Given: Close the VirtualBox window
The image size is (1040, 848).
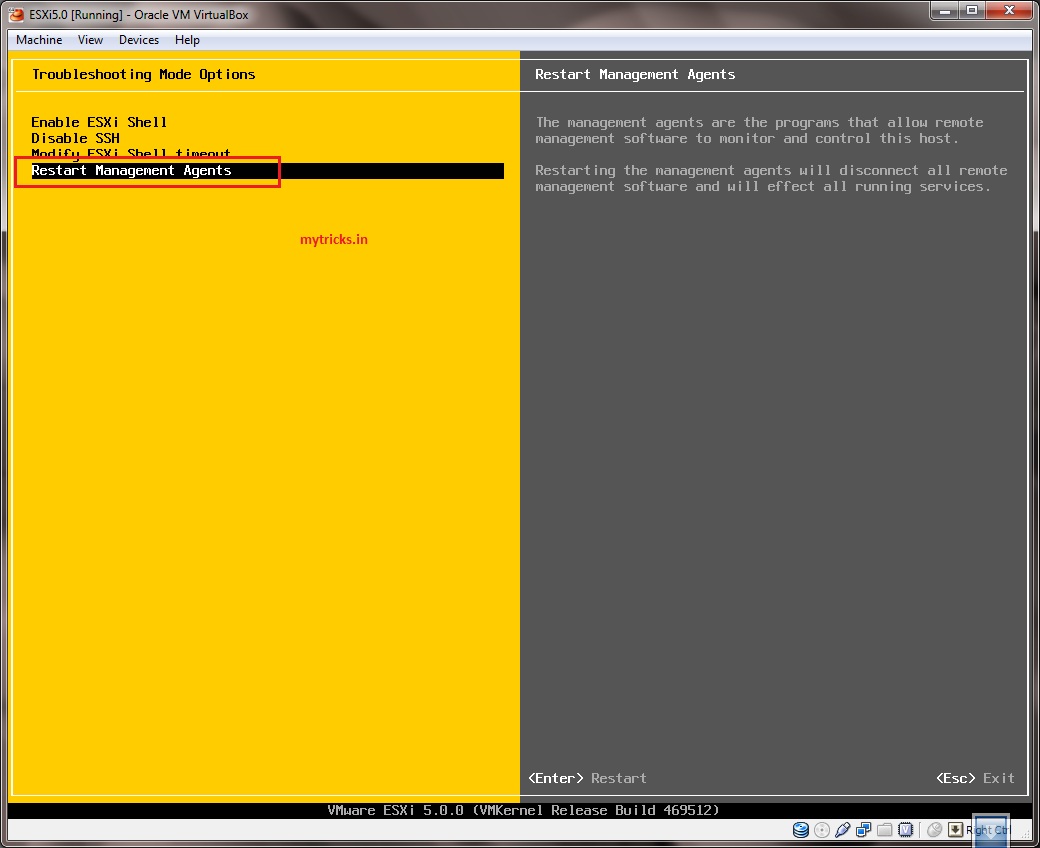Looking at the screenshot, I should (1009, 11).
